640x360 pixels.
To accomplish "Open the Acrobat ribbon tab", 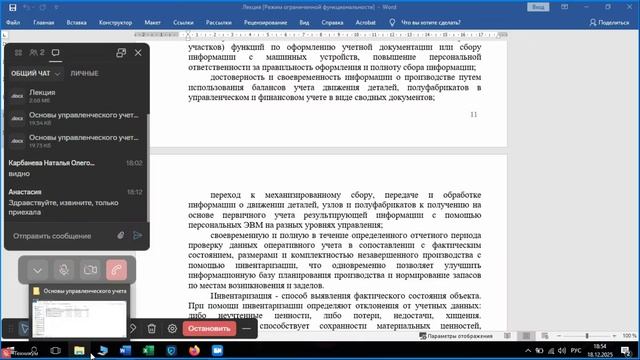I will 365,22.
